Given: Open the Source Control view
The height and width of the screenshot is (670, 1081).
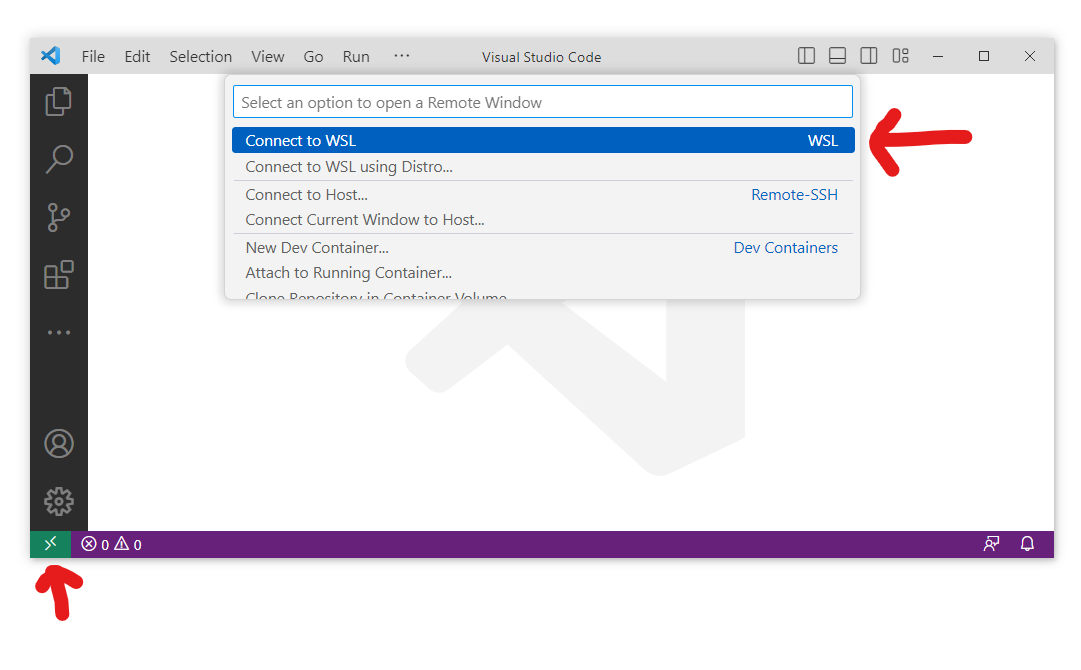Looking at the screenshot, I should [59, 217].
